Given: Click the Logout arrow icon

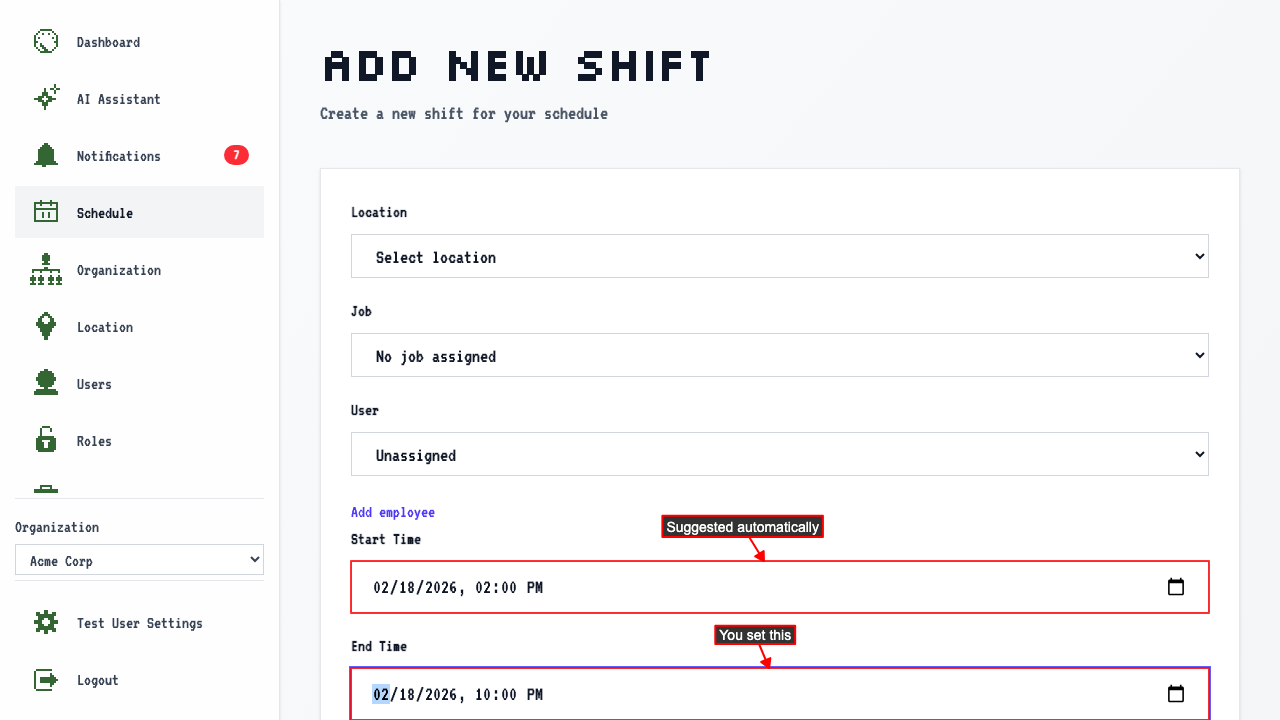Looking at the screenshot, I should coord(46,680).
